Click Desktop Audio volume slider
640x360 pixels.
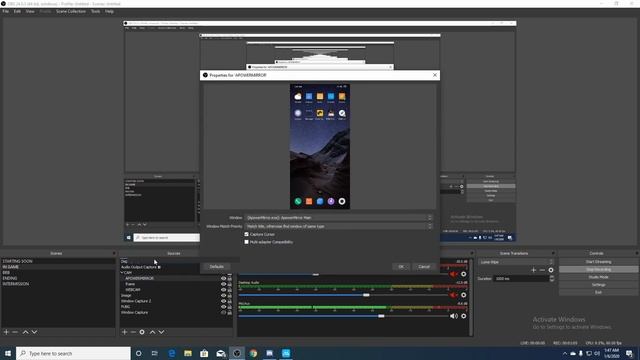(x=343, y=295)
